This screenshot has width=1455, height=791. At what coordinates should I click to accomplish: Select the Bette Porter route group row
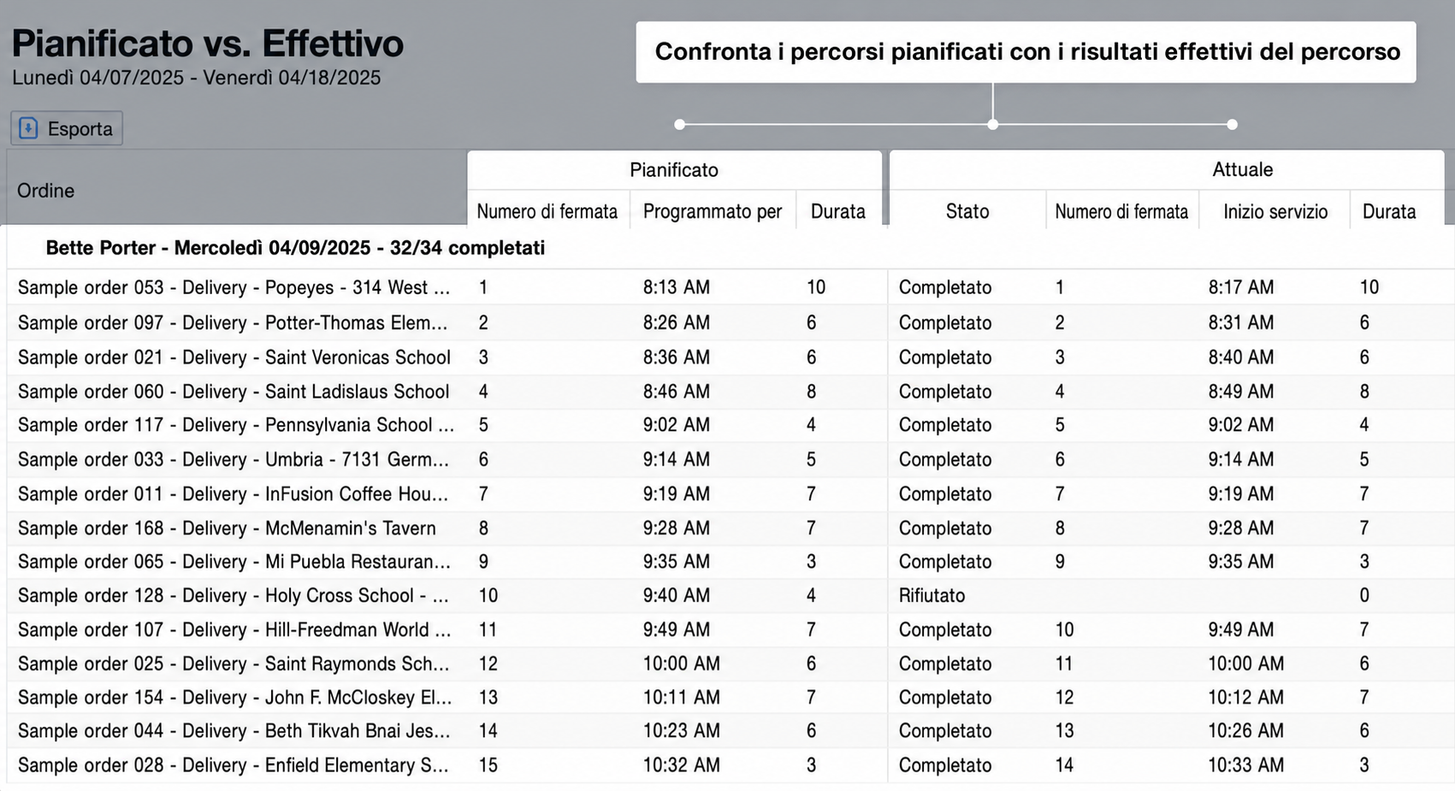coord(727,248)
